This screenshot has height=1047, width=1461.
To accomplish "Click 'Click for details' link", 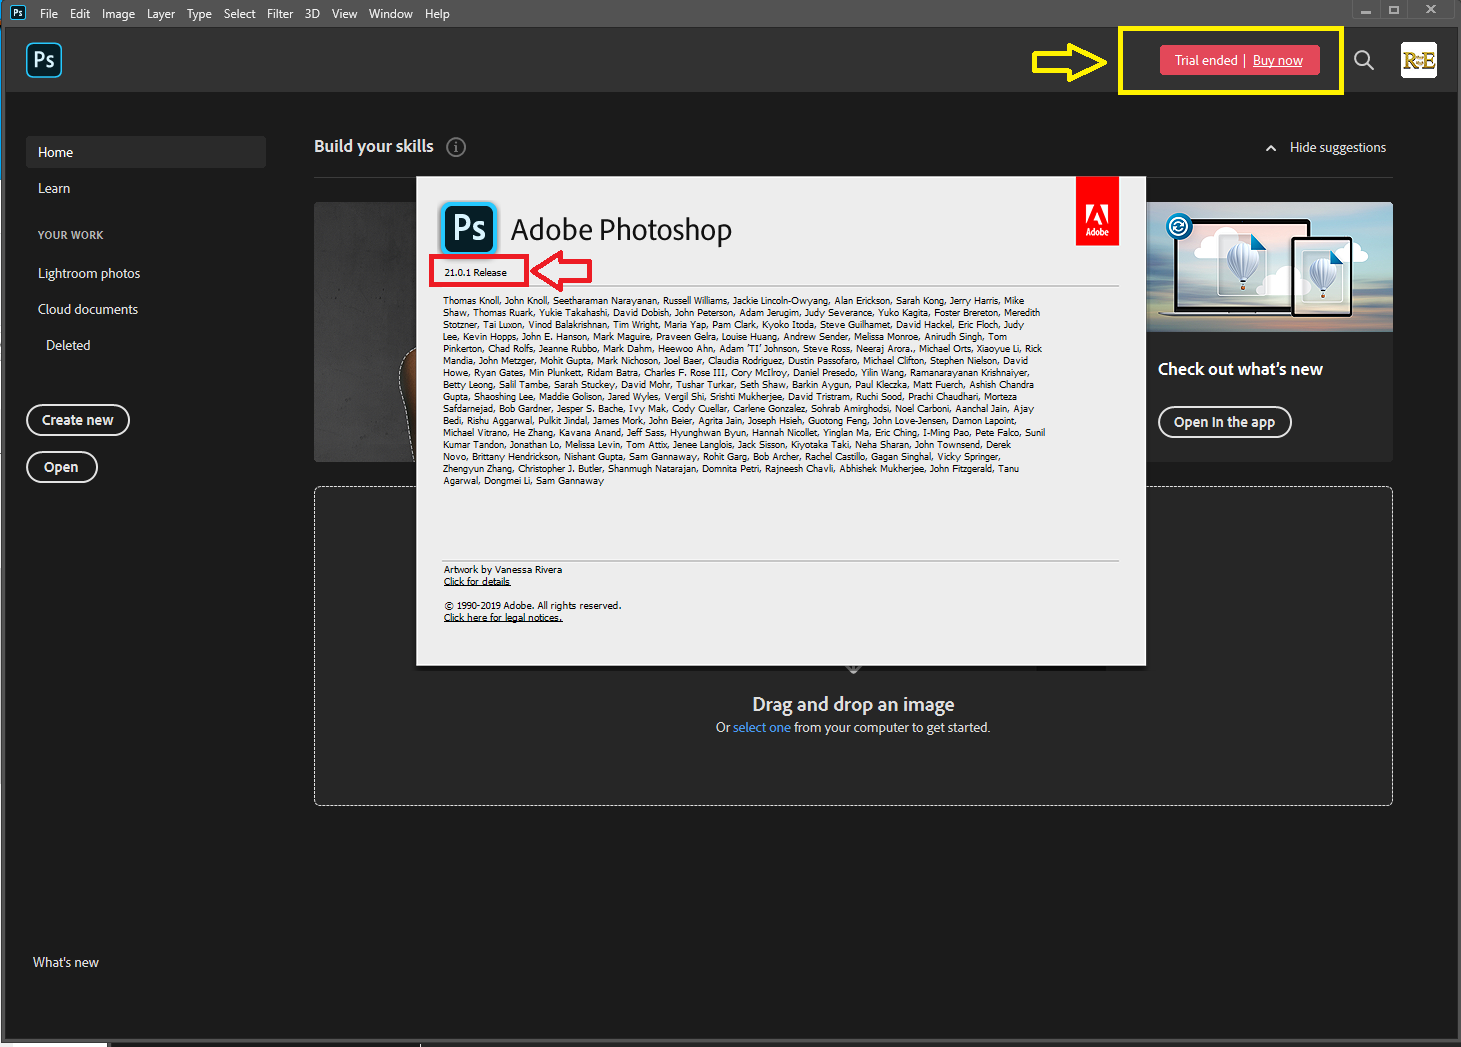I will pos(477,582).
